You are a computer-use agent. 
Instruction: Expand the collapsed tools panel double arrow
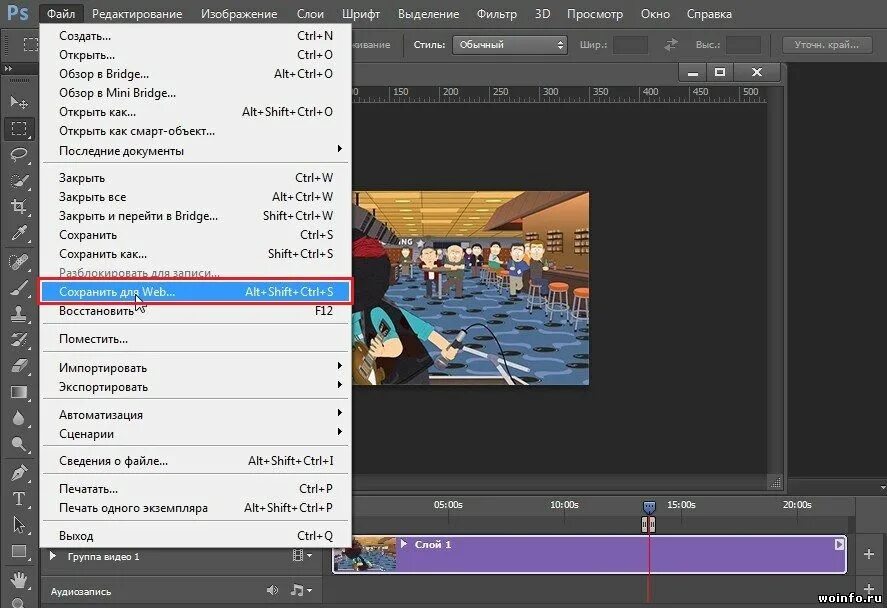tap(8, 68)
